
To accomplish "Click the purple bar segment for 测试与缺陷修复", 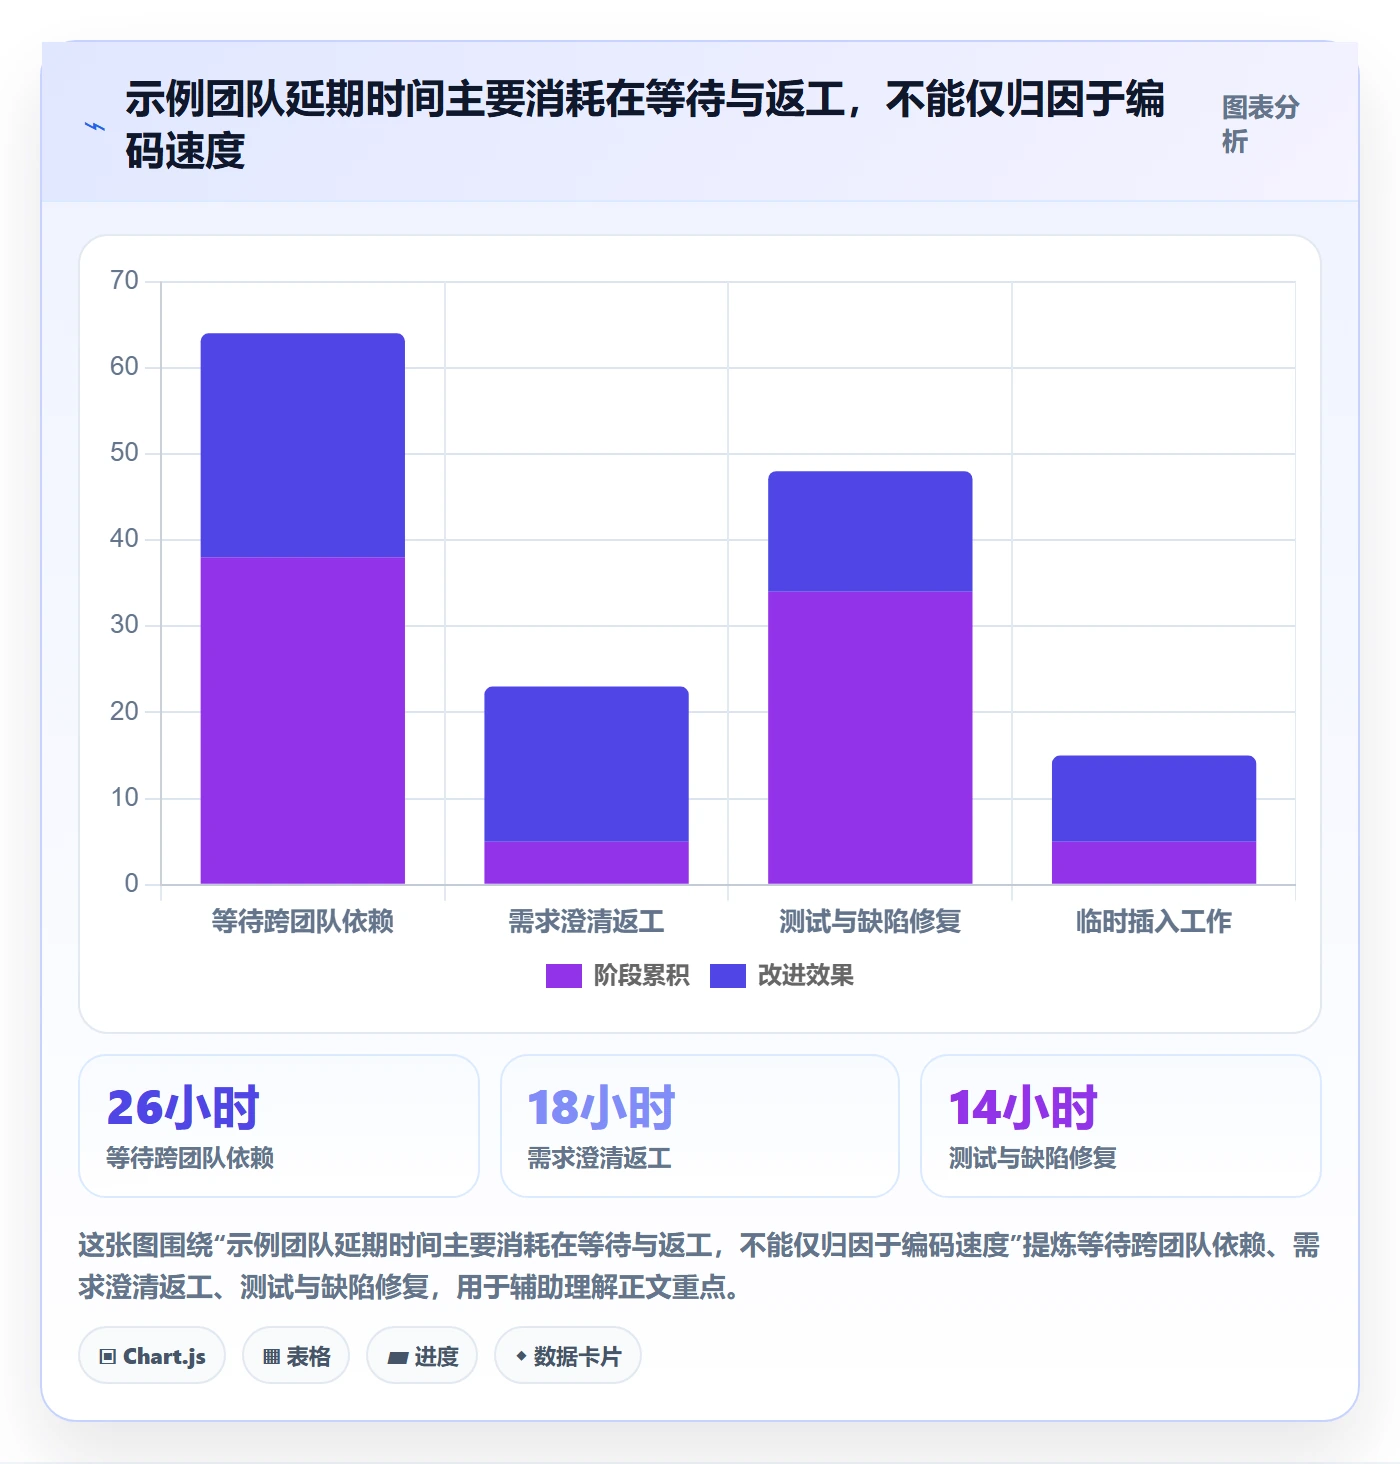I will [x=870, y=738].
